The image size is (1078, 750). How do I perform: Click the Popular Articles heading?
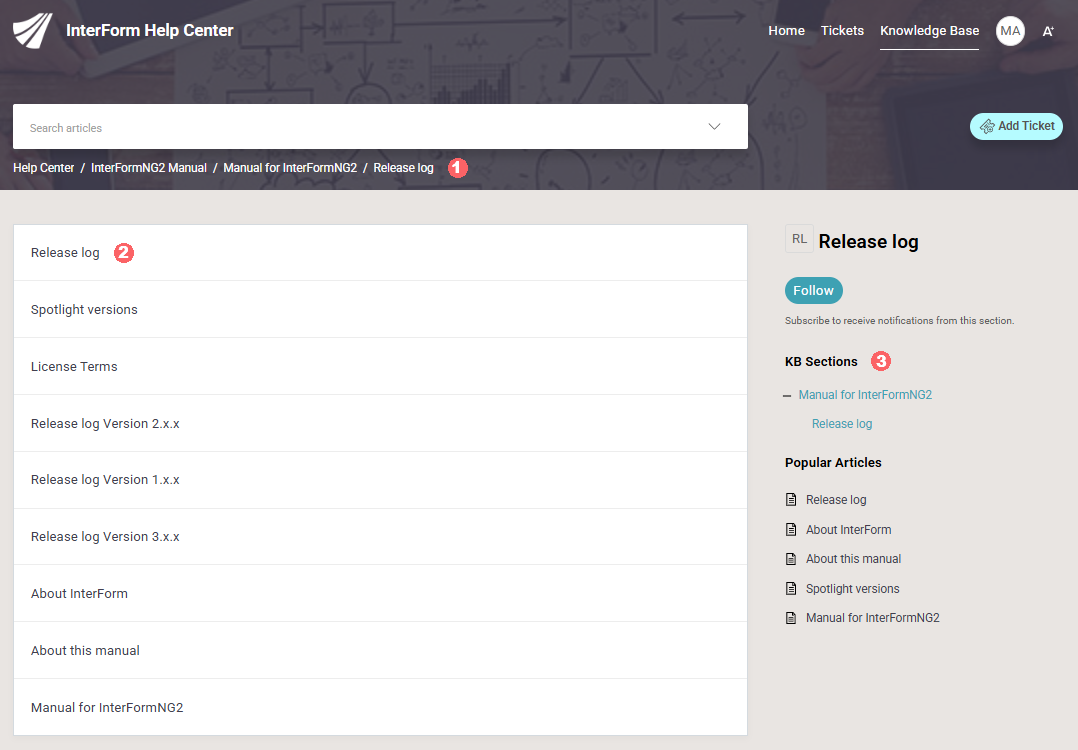coord(833,463)
